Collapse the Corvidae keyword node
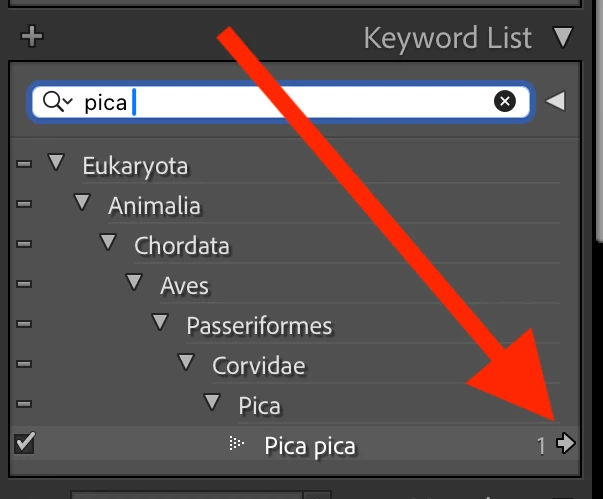 click(x=186, y=364)
